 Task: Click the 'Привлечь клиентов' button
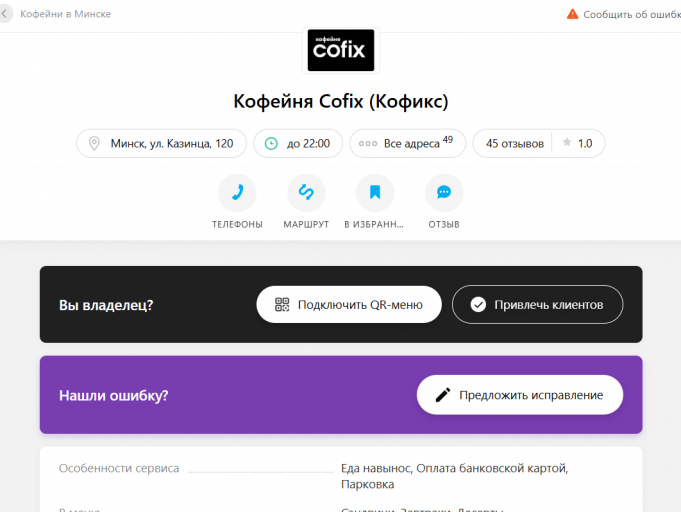(537, 304)
